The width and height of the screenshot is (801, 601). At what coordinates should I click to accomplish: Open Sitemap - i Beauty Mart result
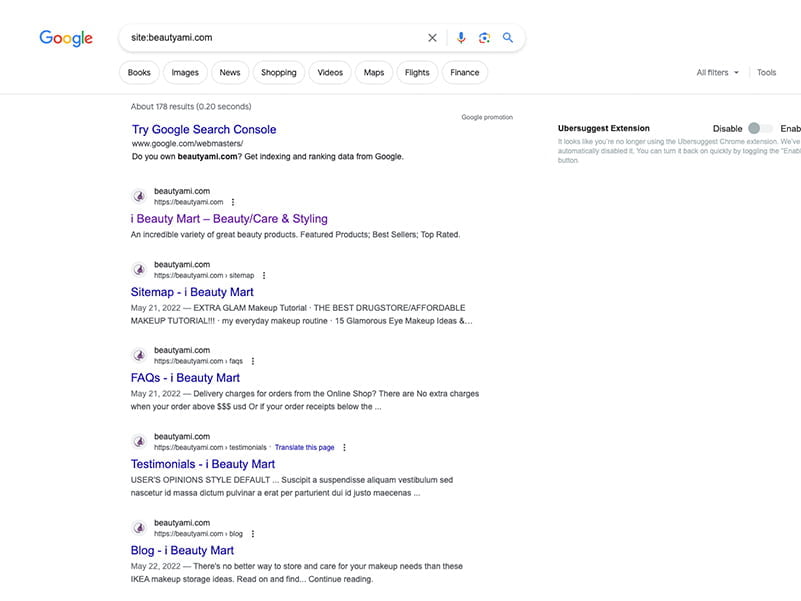(x=192, y=292)
